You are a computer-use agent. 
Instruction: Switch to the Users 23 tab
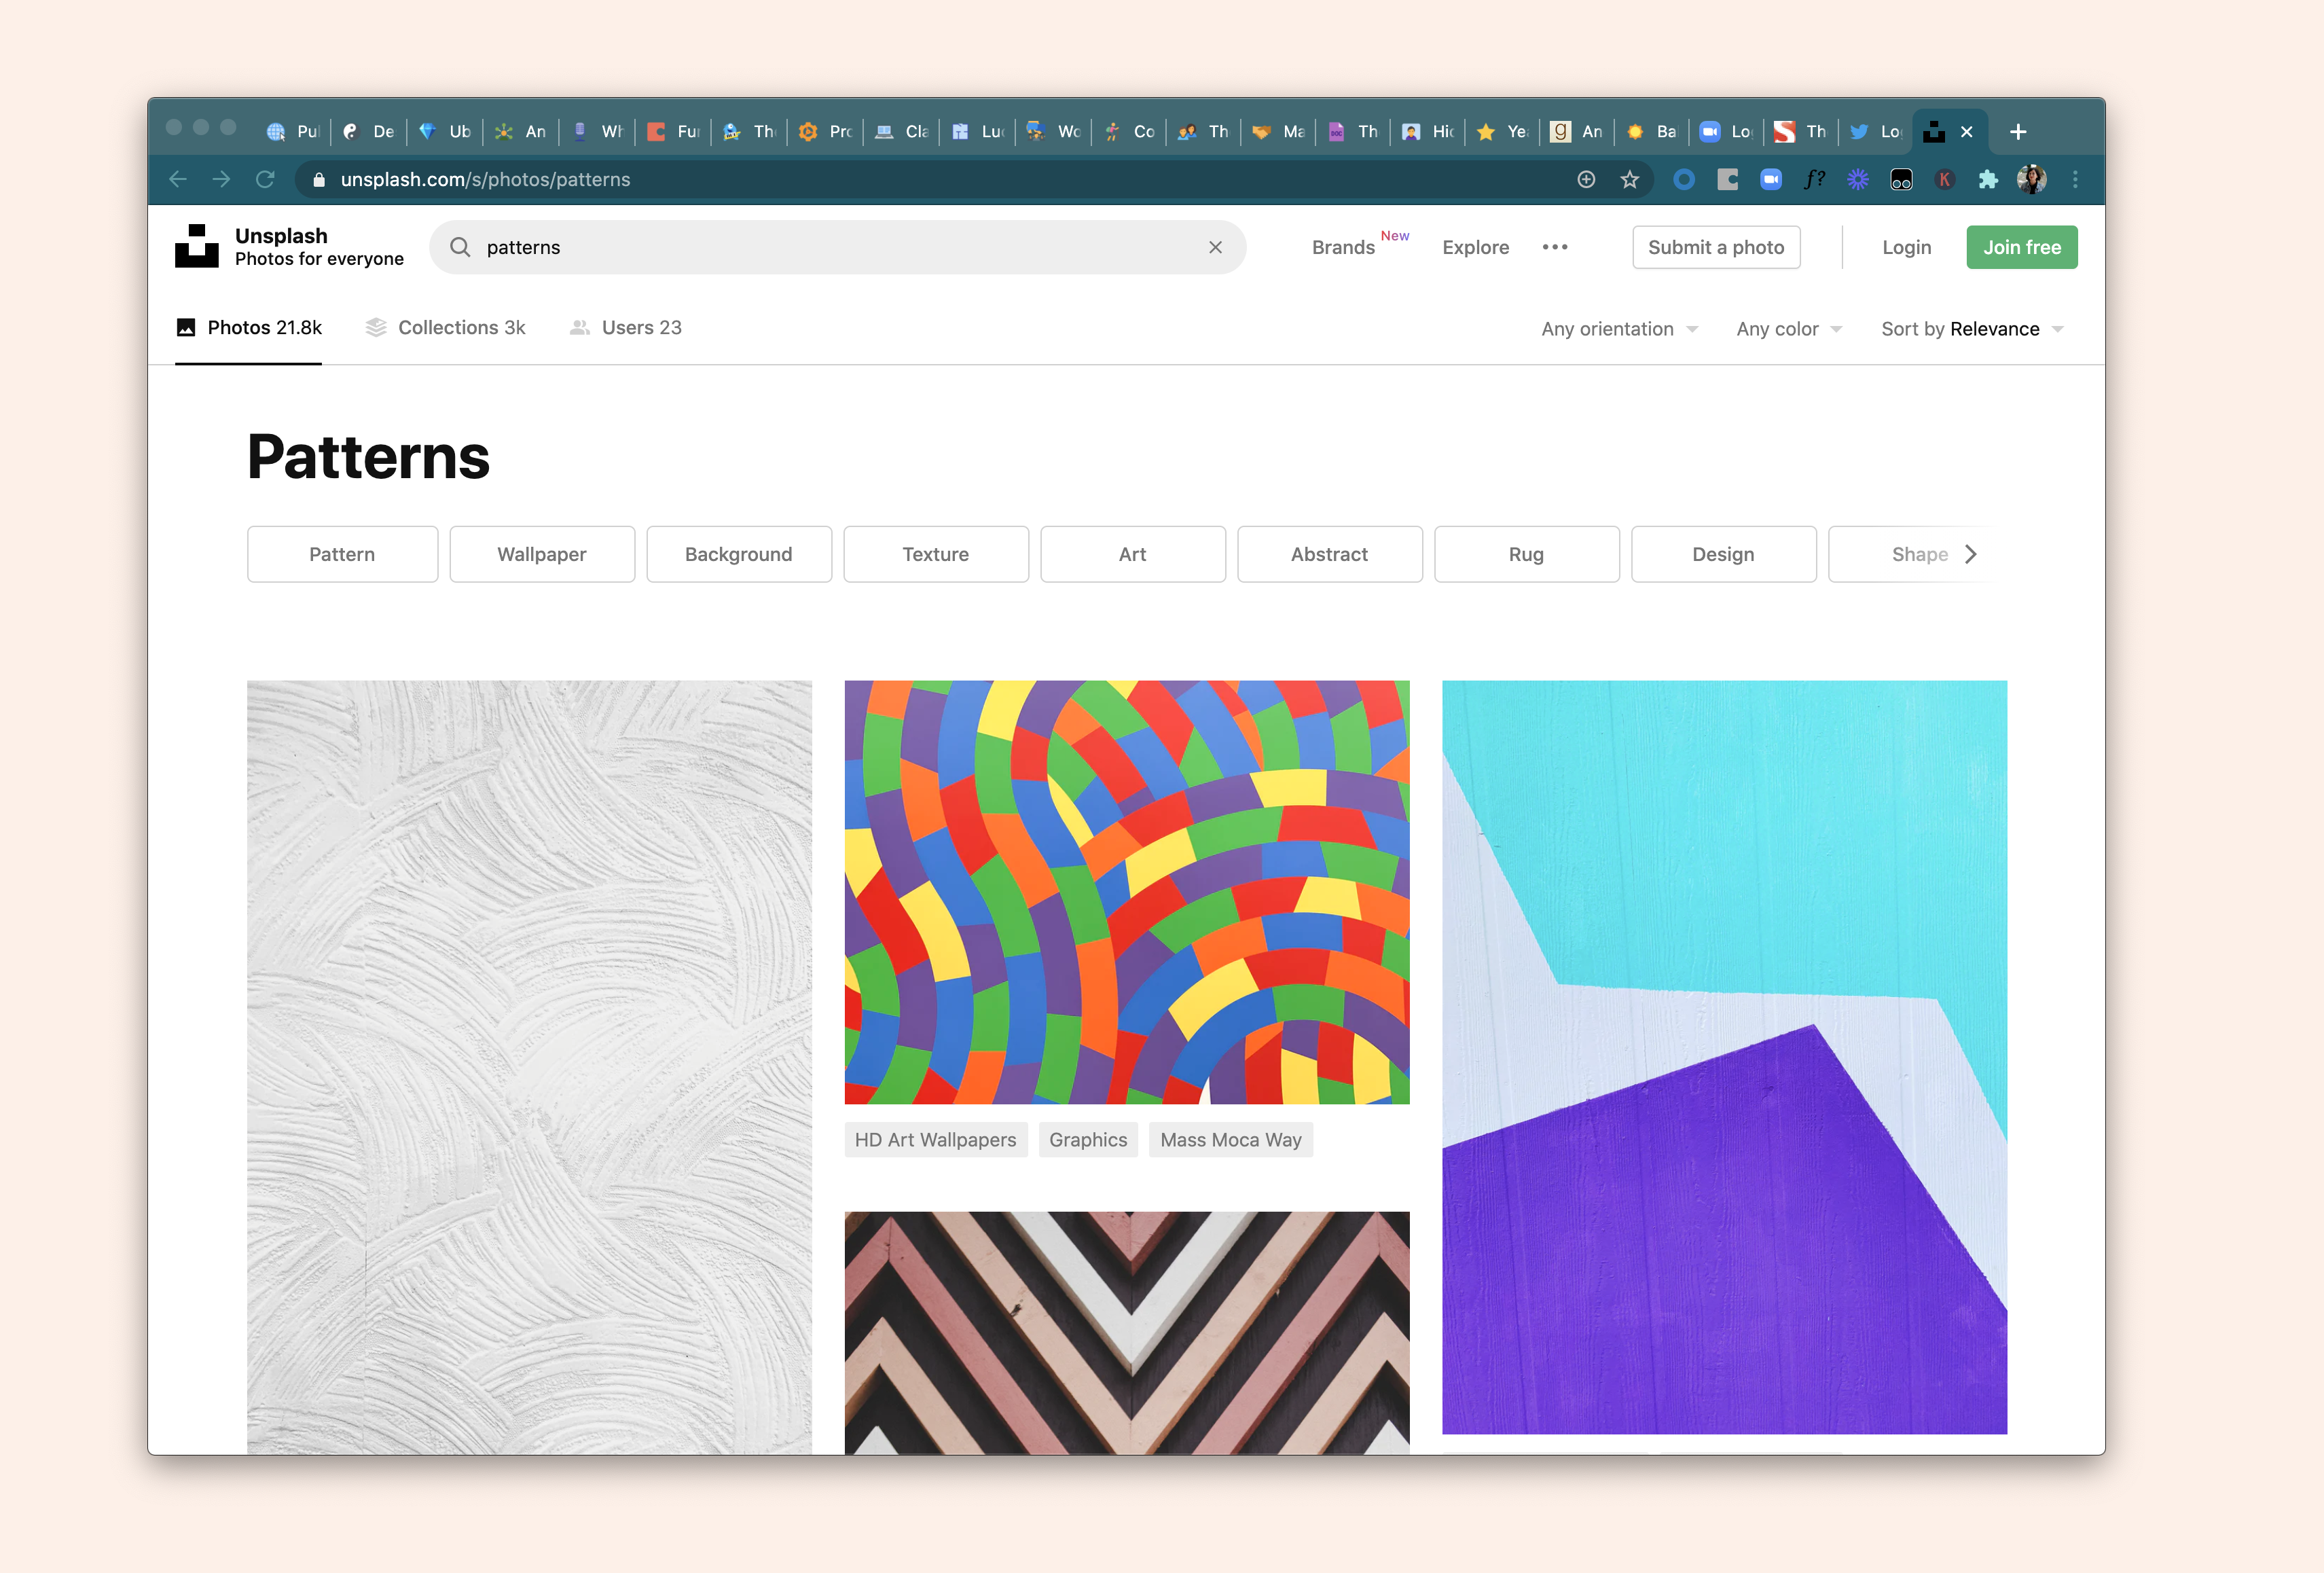(626, 328)
